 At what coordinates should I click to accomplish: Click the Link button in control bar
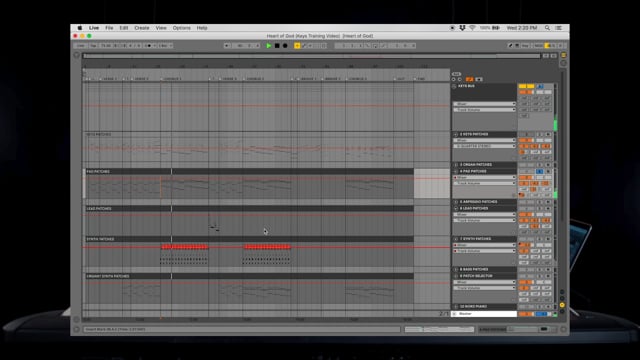coord(80,46)
